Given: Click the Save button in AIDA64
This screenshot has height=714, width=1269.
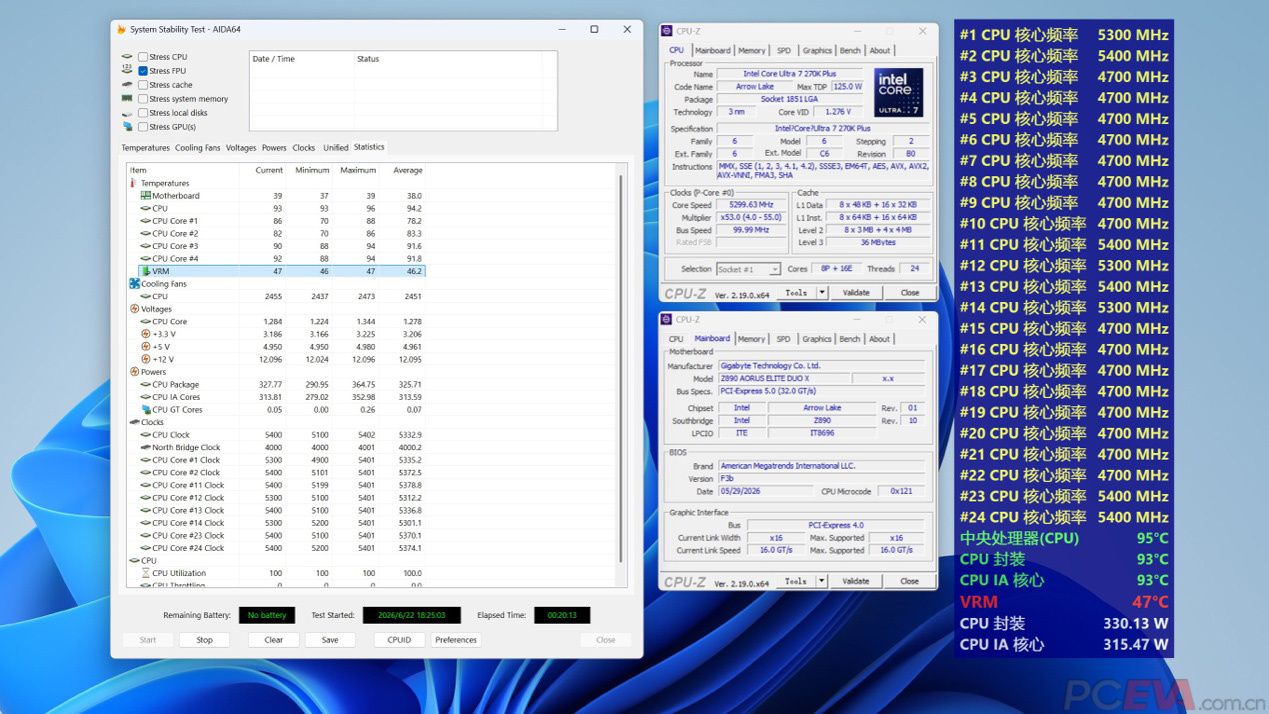Looking at the screenshot, I should 330,640.
